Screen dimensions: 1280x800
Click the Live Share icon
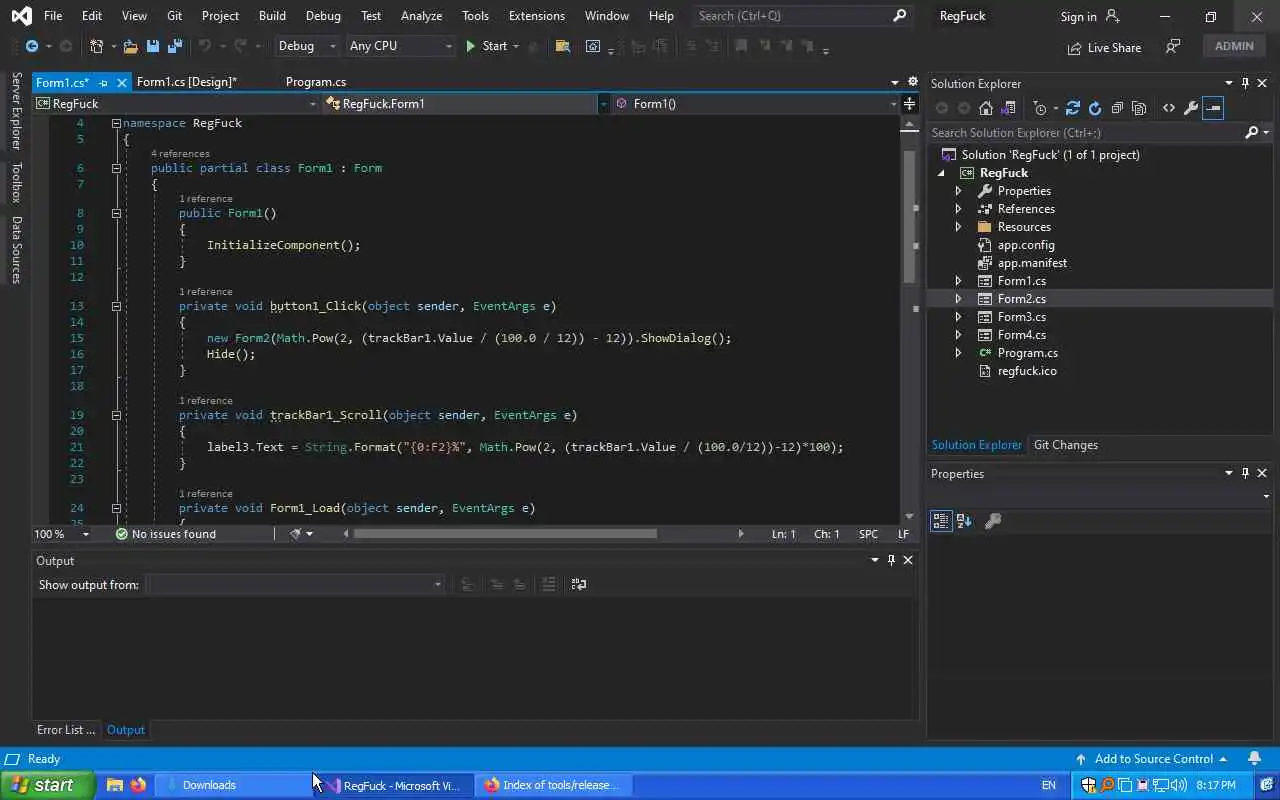tap(1074, 47)
